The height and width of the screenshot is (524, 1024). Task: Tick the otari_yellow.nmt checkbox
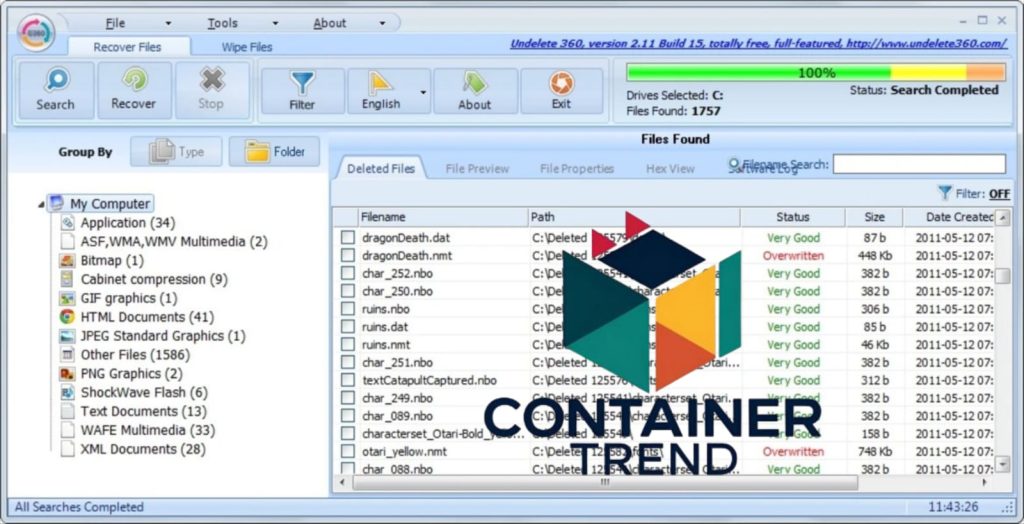tap(348, 451)
